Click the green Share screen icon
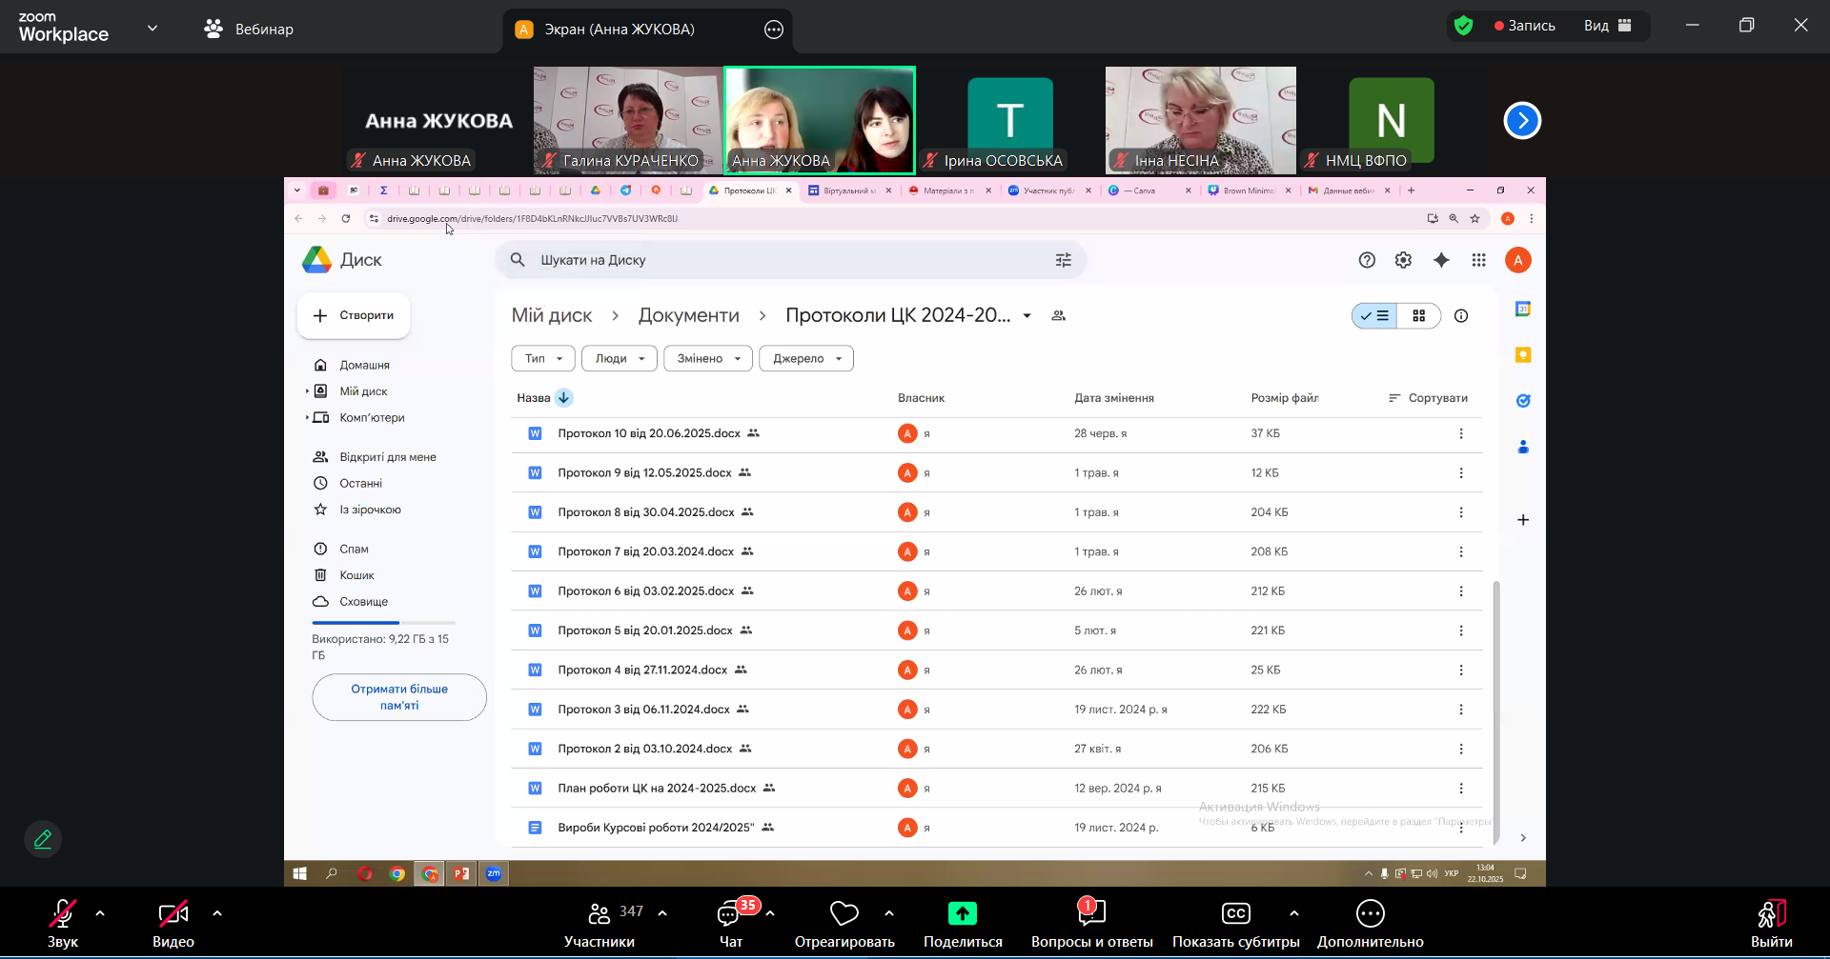This screenshot has height=959, width=1830. coord(962,914)
